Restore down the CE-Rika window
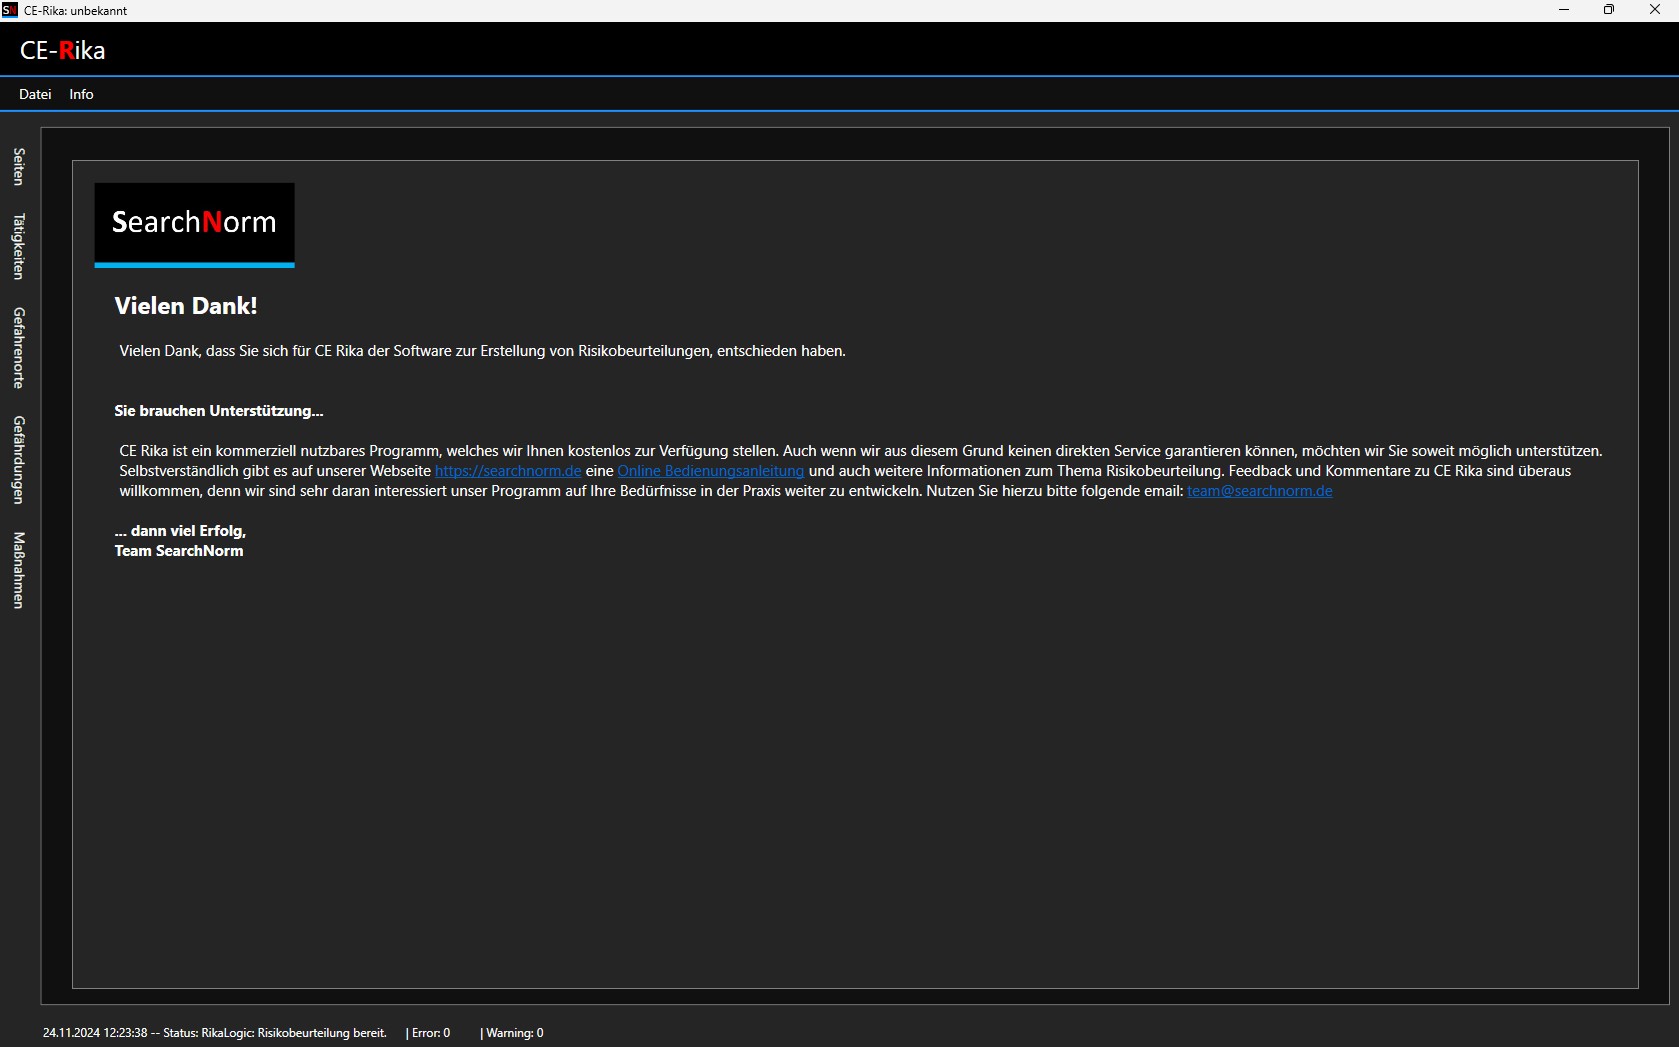 click(1609, 10)
